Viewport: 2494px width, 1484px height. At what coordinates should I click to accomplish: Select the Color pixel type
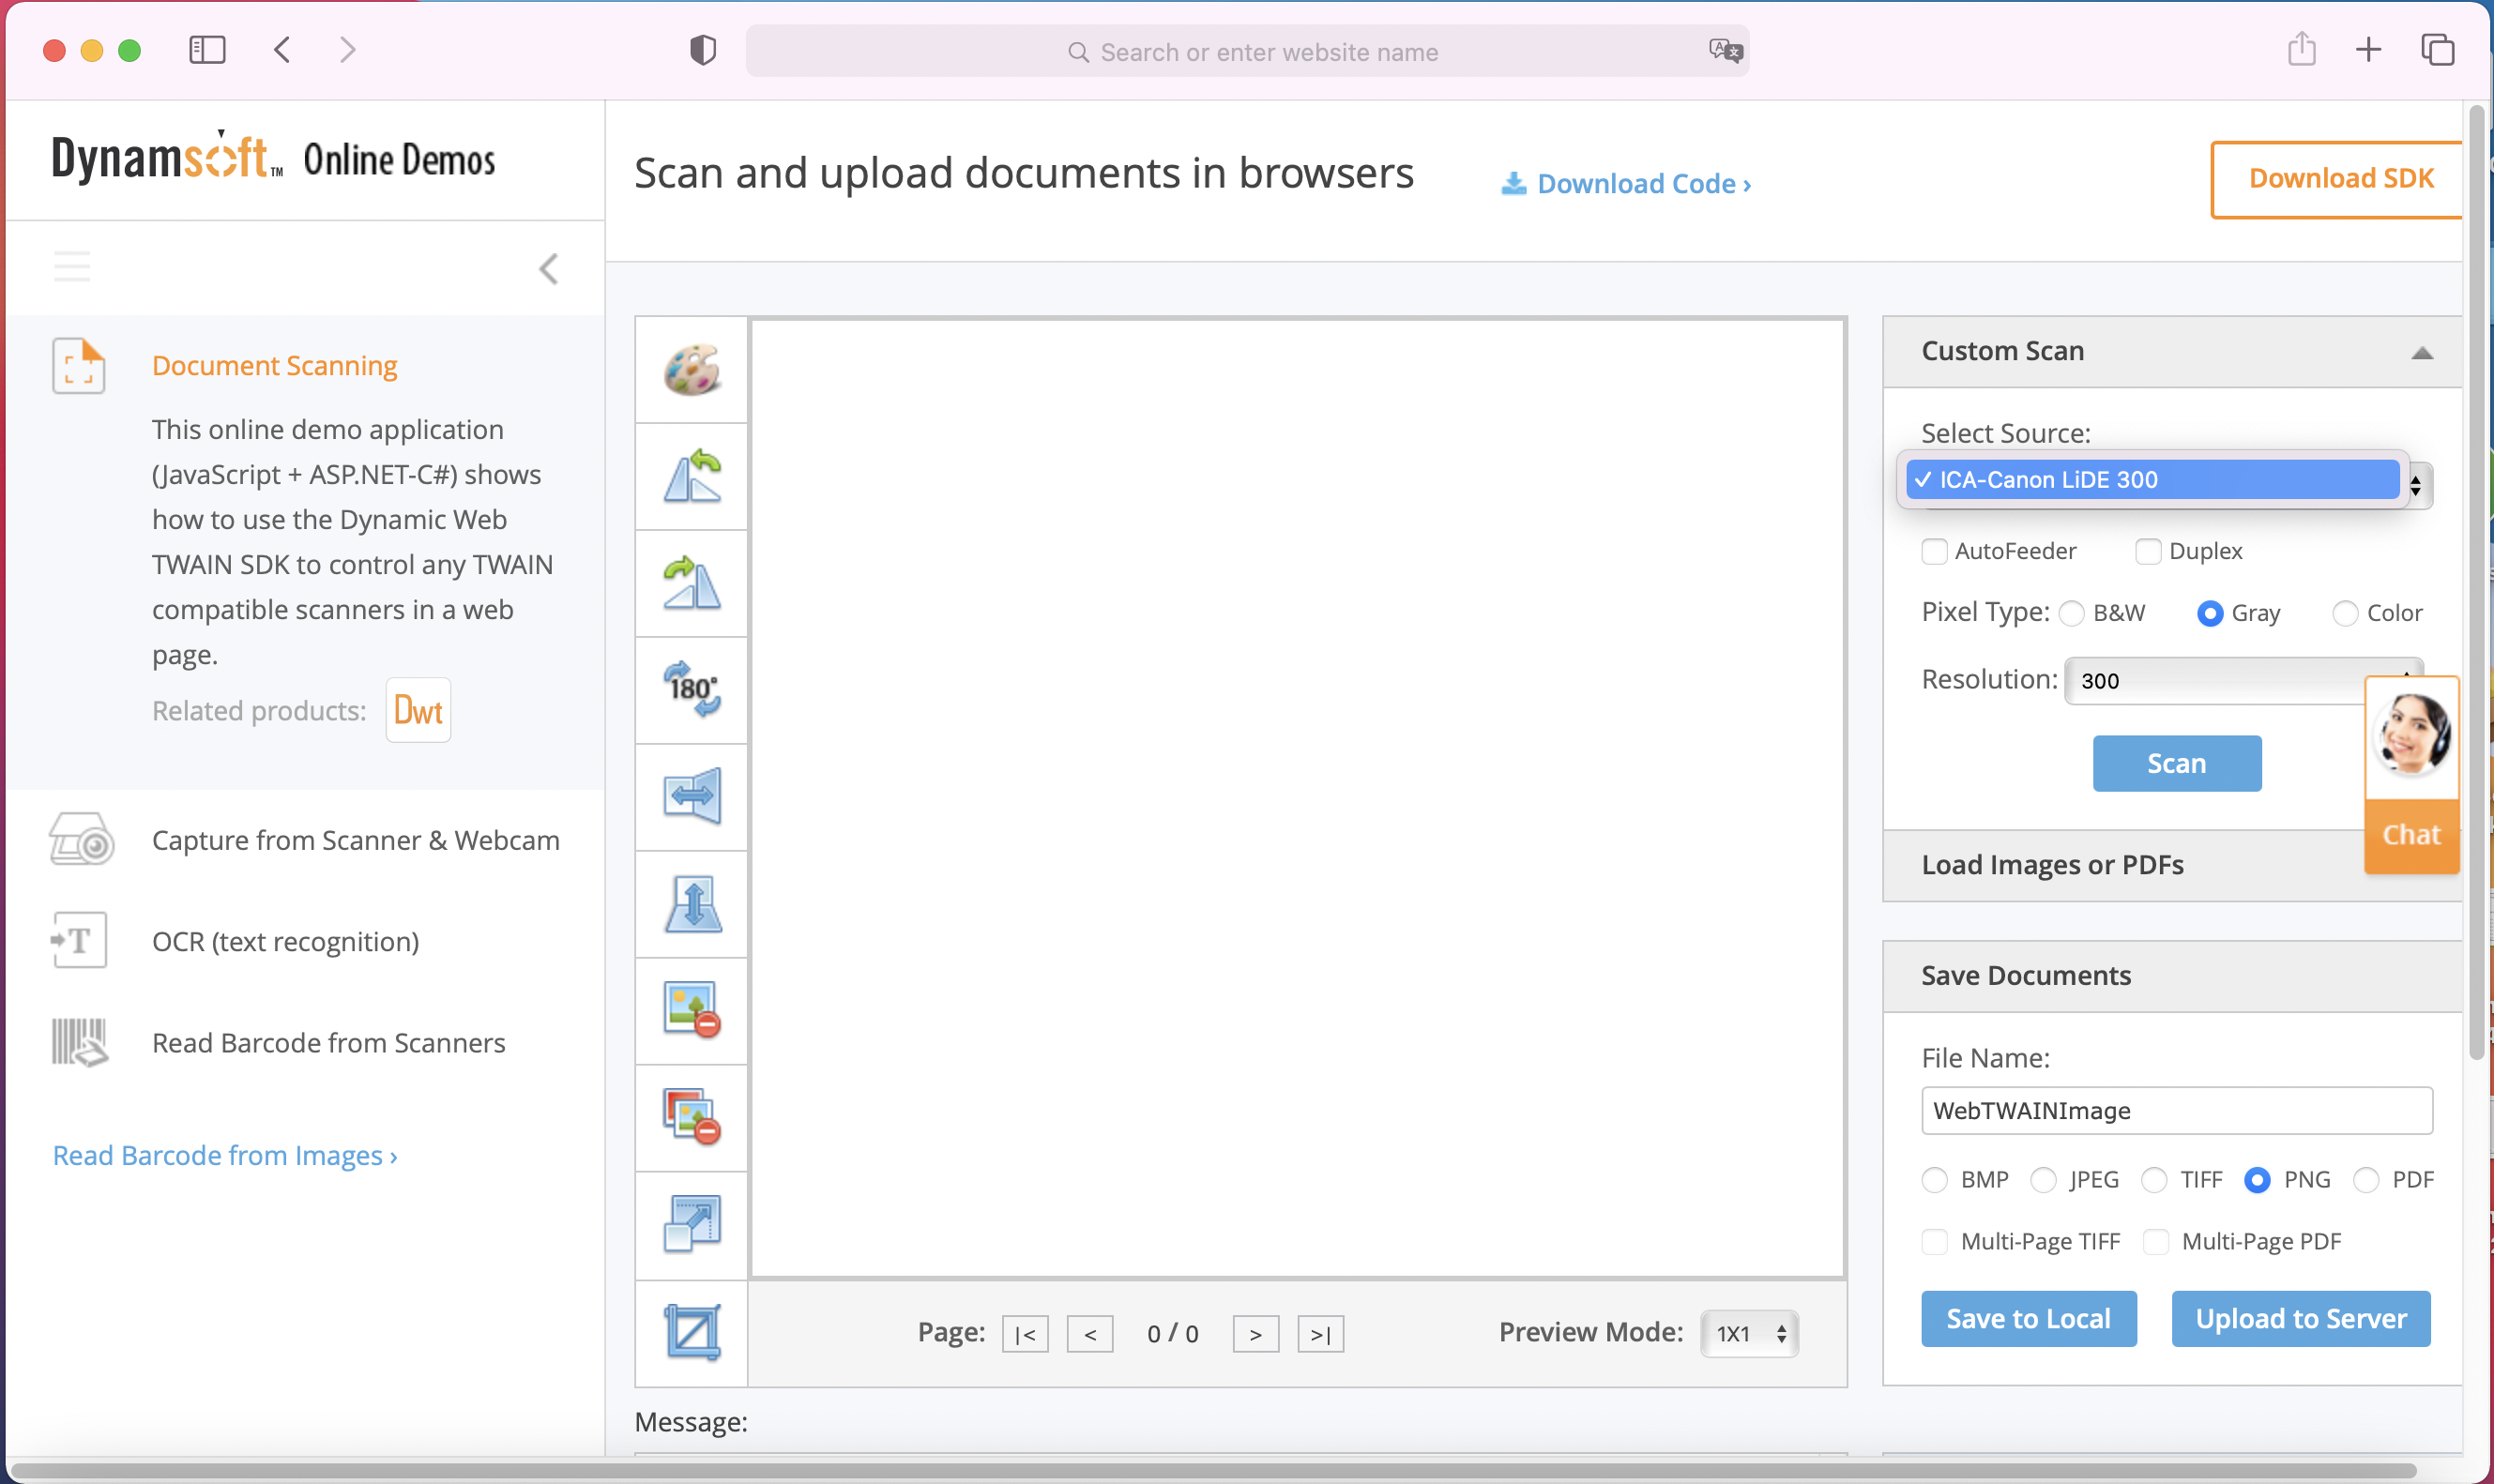(x=2344, y=613)
